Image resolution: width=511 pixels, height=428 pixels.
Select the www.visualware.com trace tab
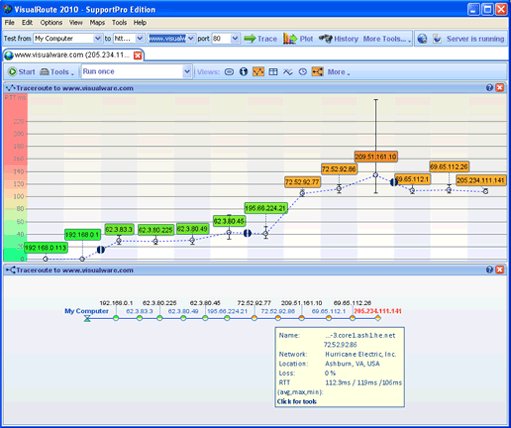[72, 55]
